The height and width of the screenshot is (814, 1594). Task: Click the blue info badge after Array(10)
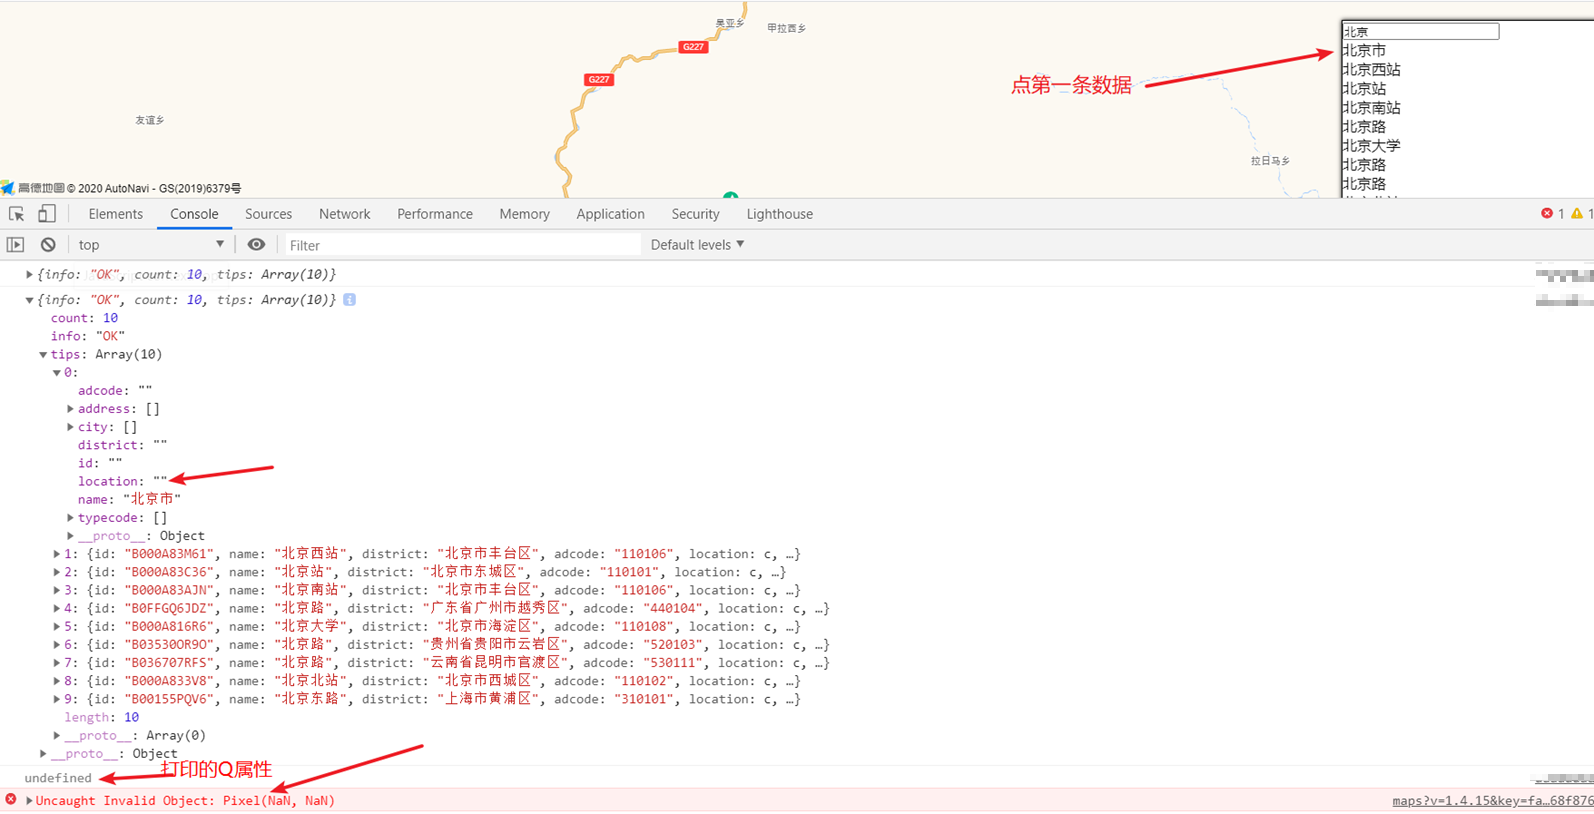349,300
